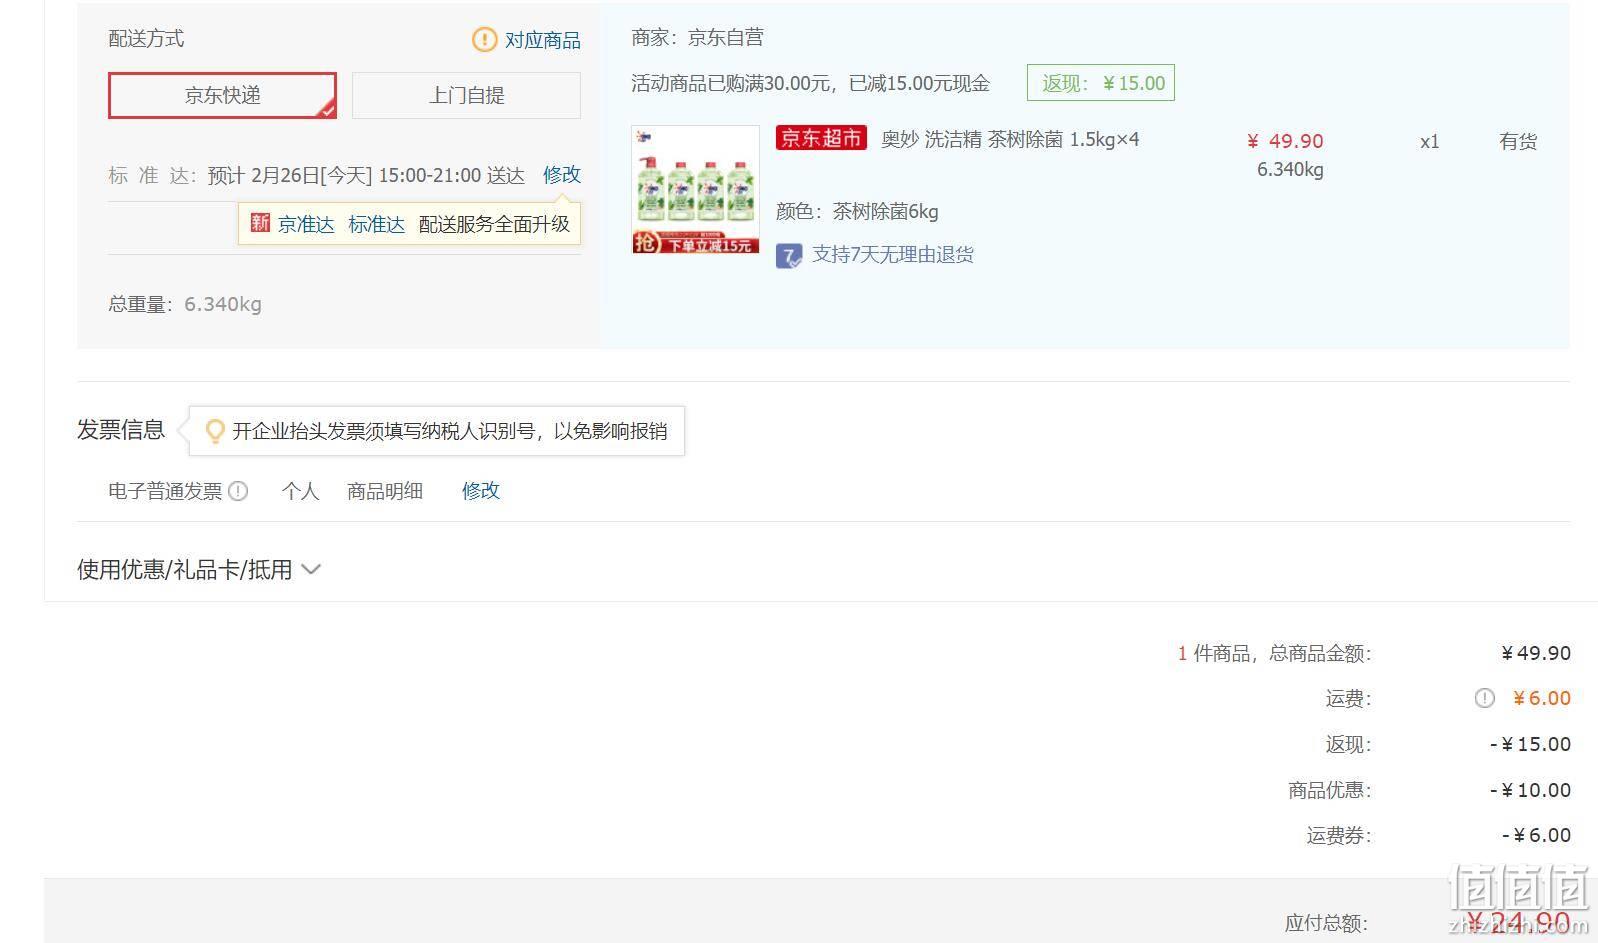The width and height of the screenshot is (1598, 943).
Task: Click quantity x1 in product row
Action: [x=1430, y=142]
